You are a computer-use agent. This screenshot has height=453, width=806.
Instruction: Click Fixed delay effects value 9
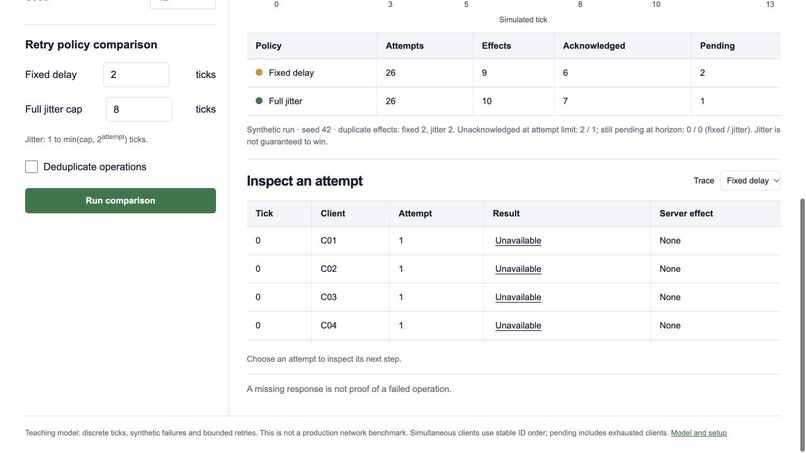[484, 73]
